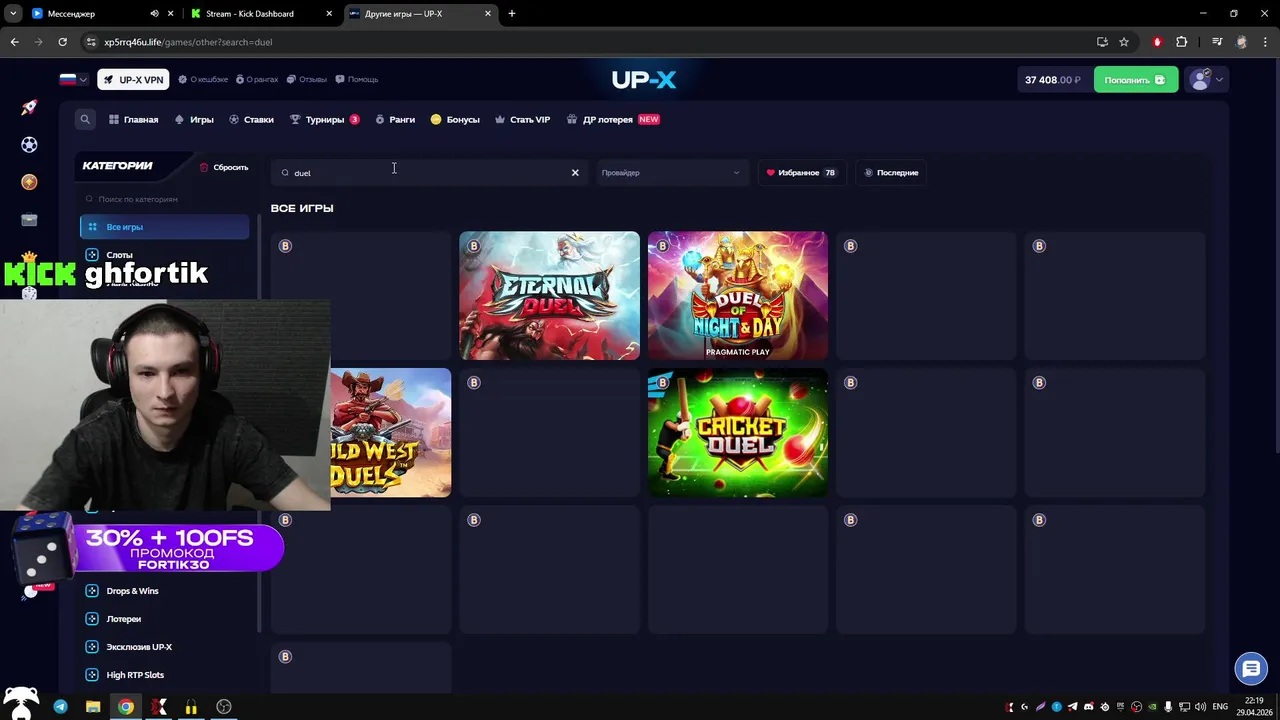The height and width of the screenshot is (720, 1280).
Task: Click the rocket icon in left sidebar
Action: click(x=29, y=107)
